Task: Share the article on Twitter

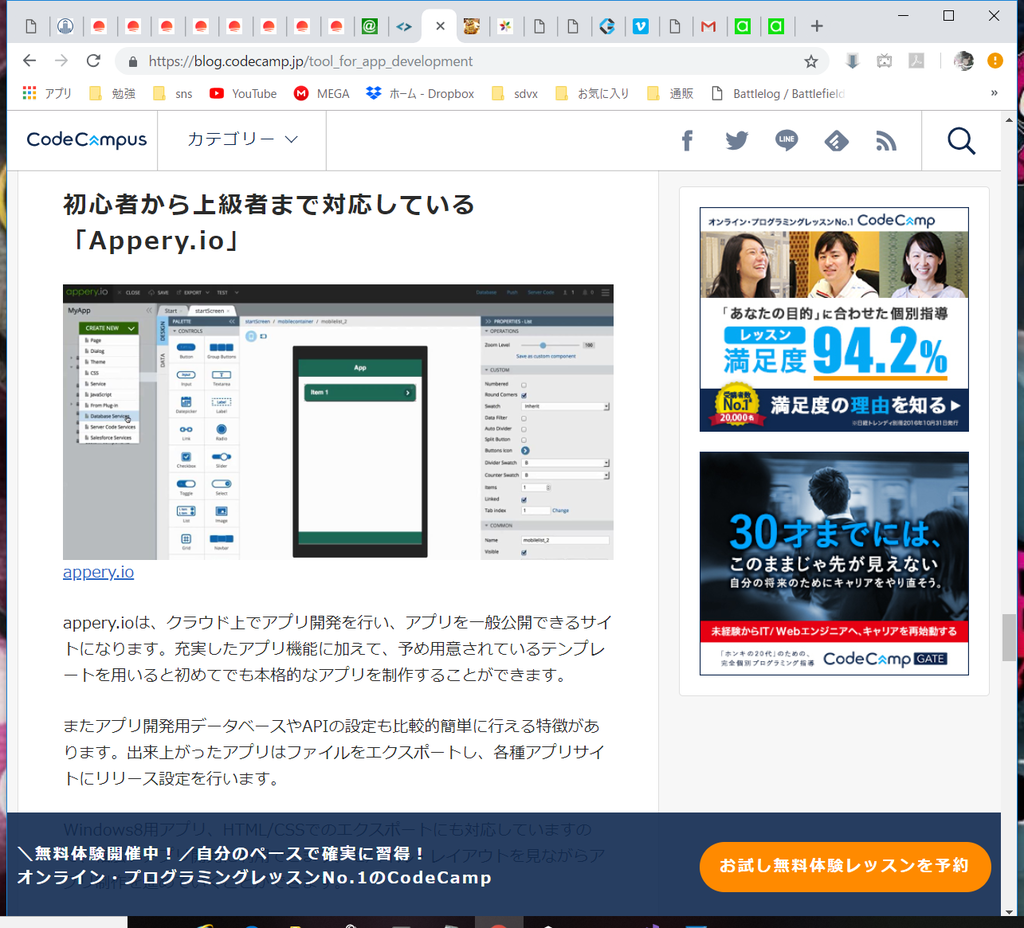Action: tap(737, 140)
